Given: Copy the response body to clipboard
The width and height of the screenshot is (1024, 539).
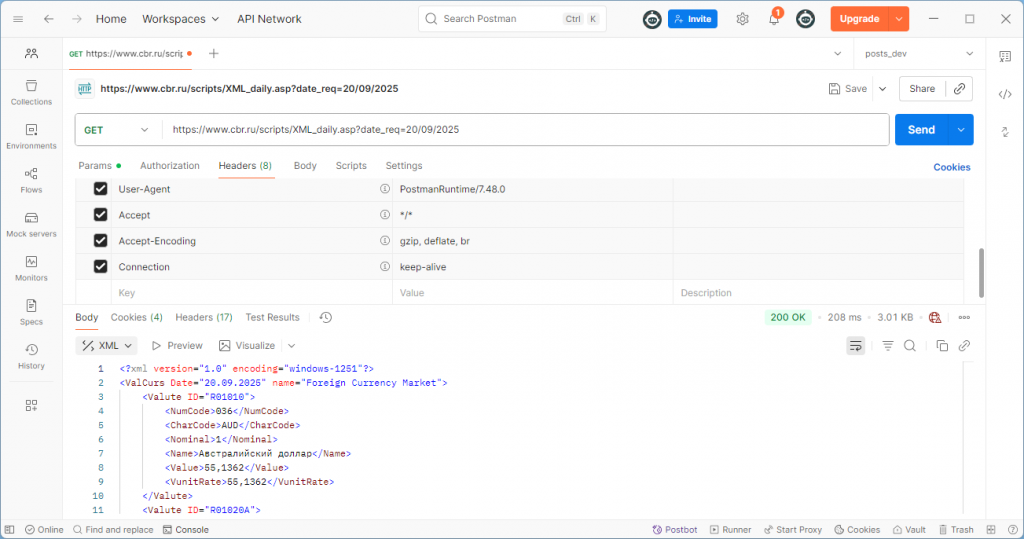Looking at the screenshot, I should point(942,346).
